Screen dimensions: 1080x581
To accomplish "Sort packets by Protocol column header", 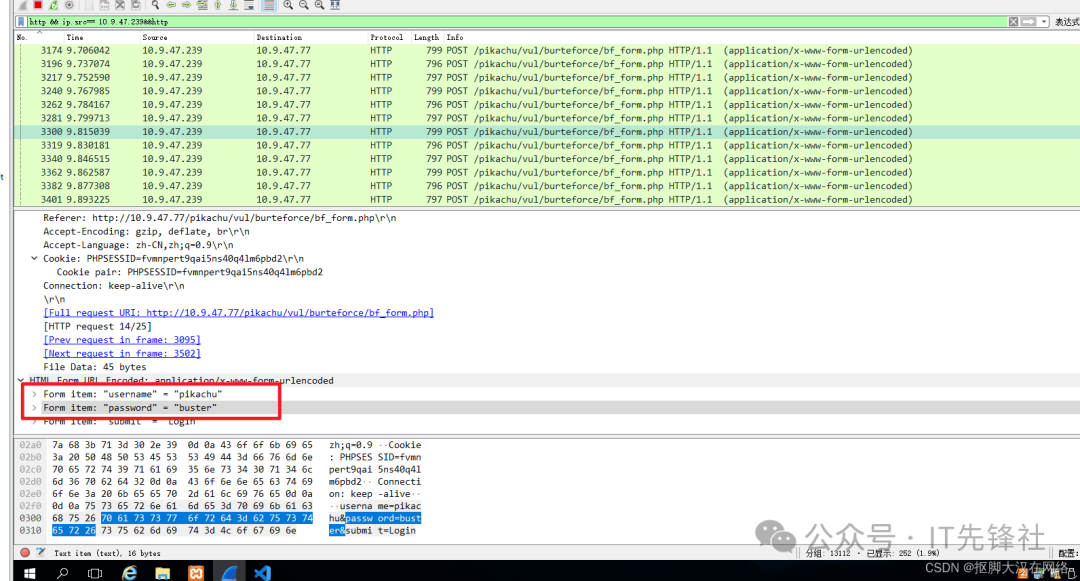I will point(386,37).
